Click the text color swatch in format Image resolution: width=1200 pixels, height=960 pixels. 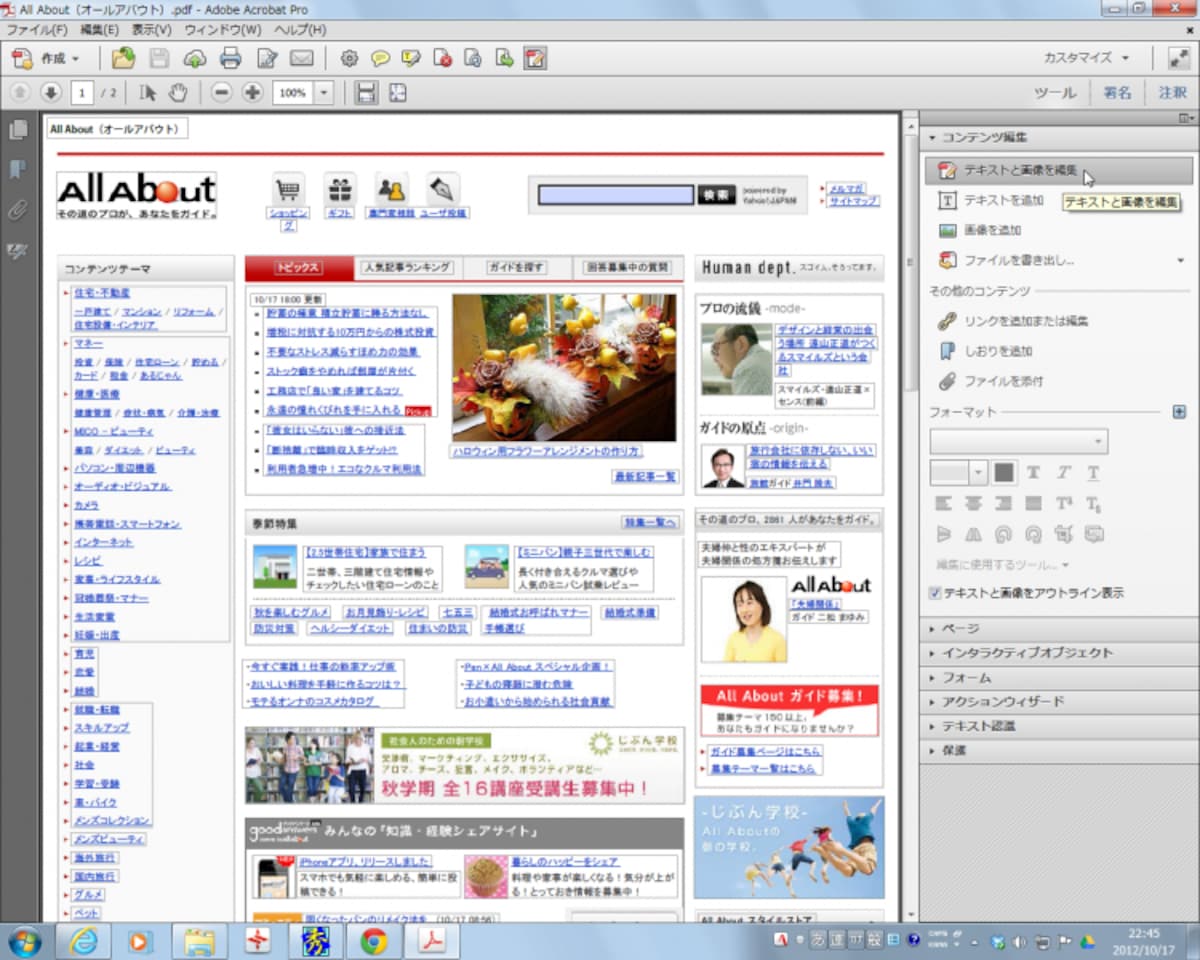click(x=1004, y=473)
